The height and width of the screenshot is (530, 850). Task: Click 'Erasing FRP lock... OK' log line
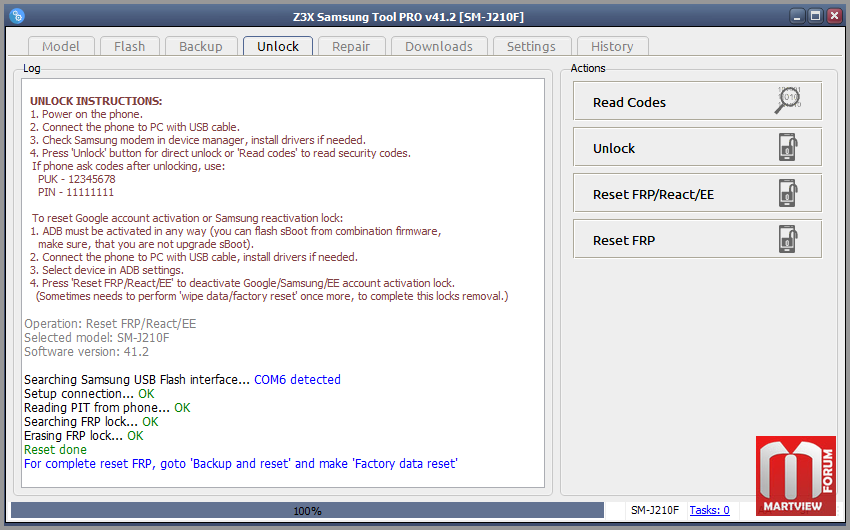[84, 436]
